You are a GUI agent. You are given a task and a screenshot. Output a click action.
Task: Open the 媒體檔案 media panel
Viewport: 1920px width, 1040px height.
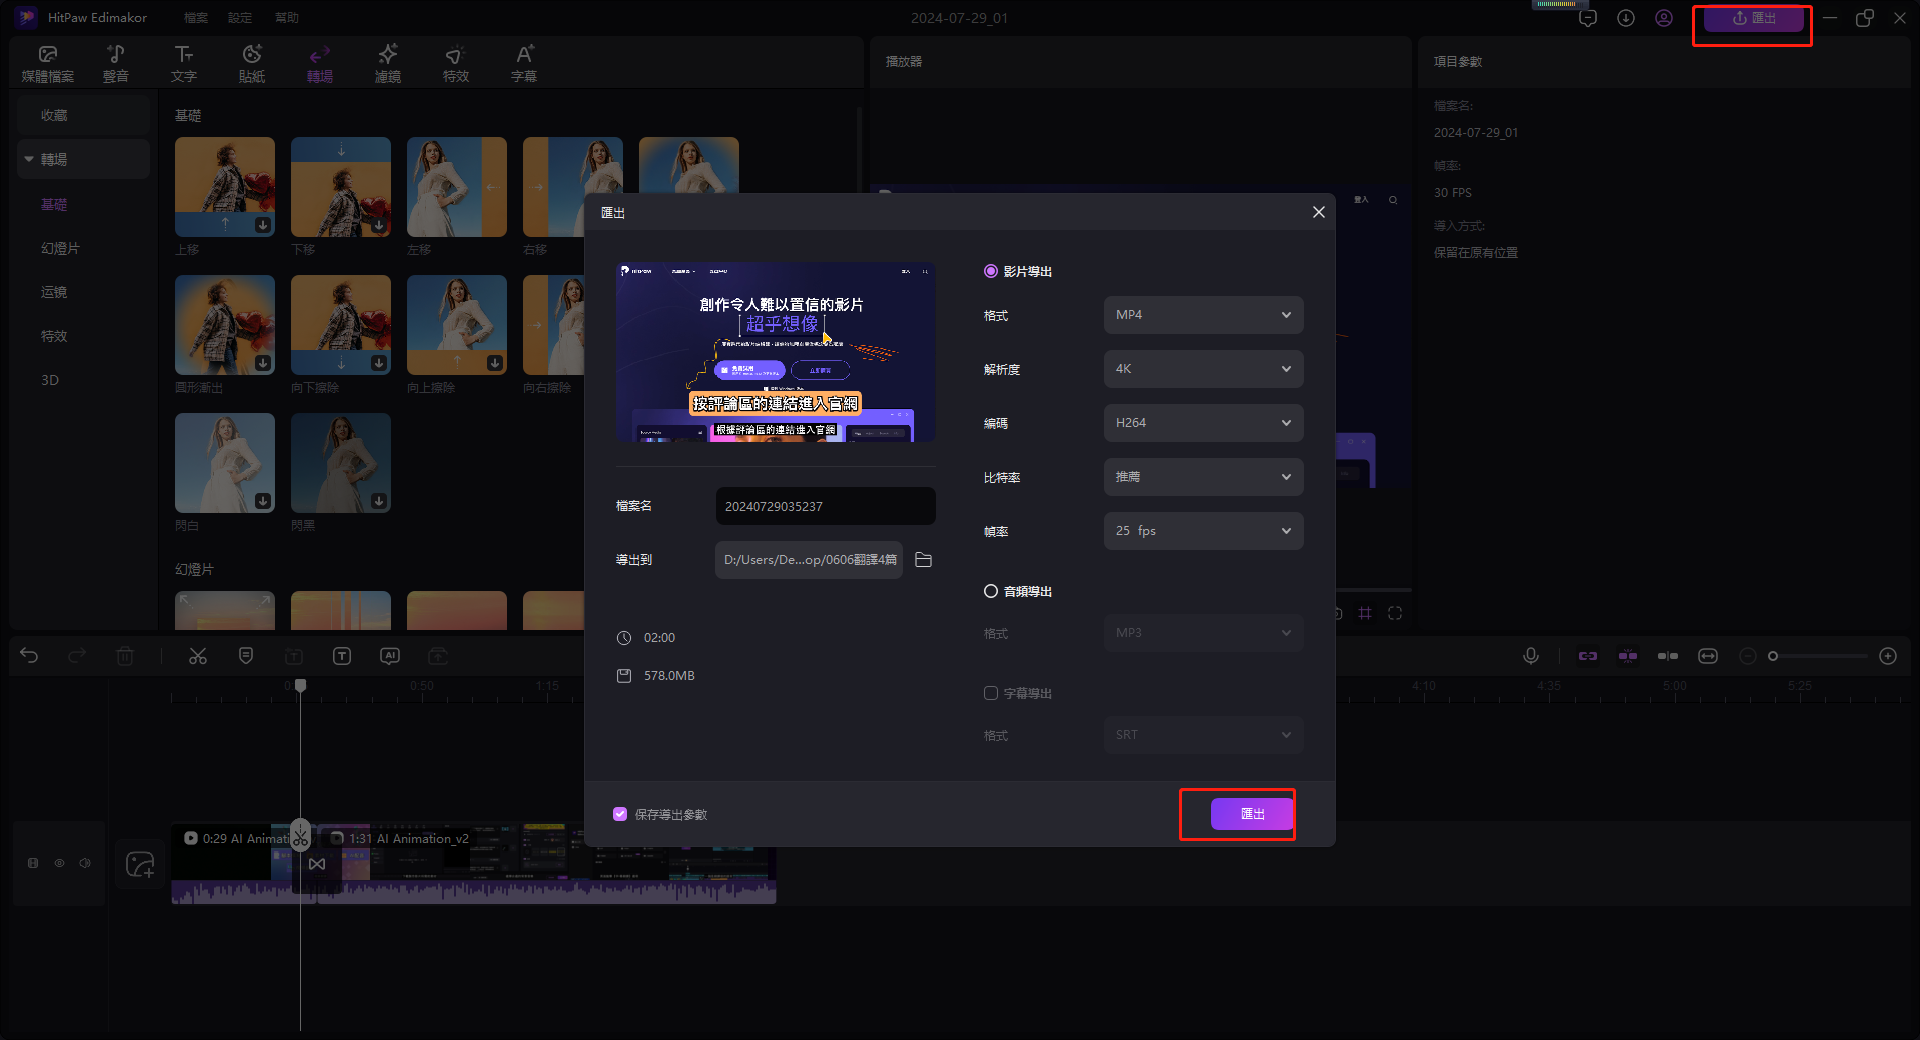(x=48, y=63)
